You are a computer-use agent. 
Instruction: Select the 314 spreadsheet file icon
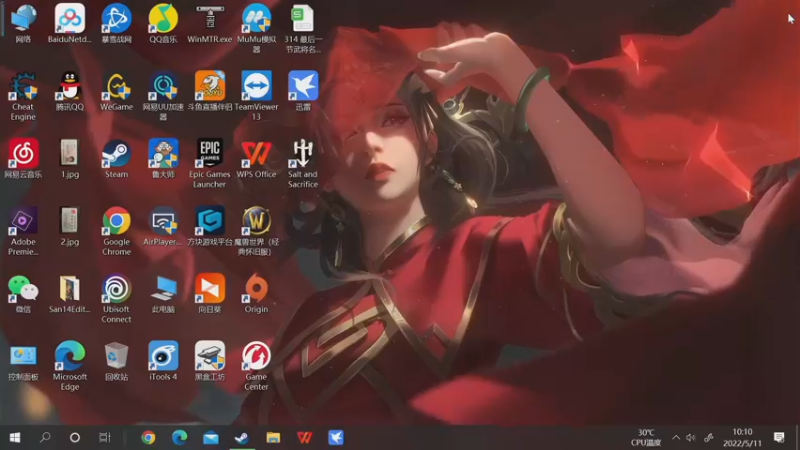[303, 28]
